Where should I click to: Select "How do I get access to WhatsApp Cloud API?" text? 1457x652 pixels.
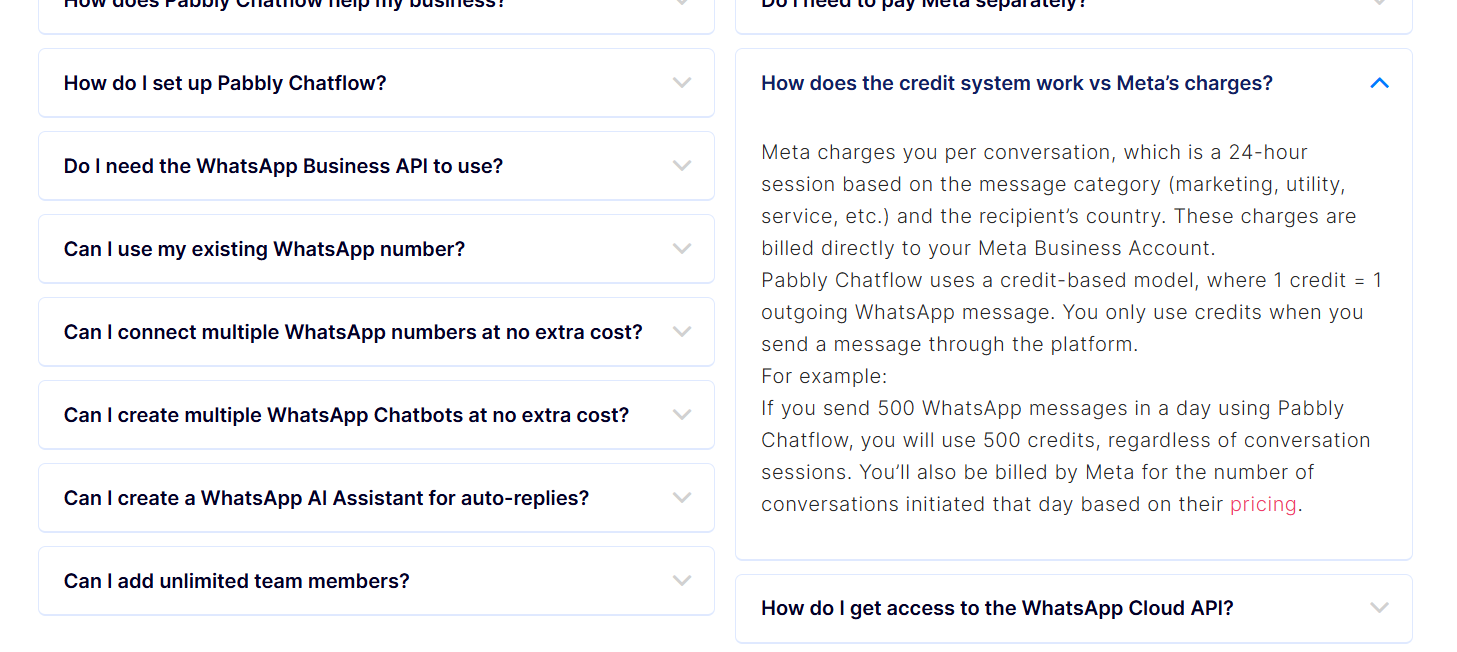tap(996, 608)
